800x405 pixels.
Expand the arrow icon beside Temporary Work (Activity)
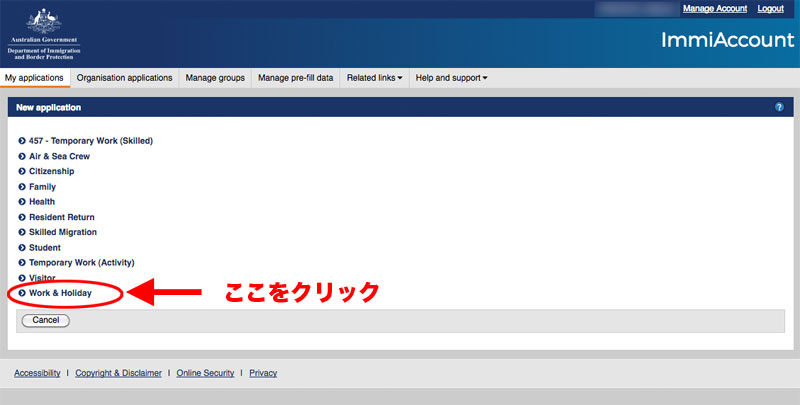pos(22,263)
